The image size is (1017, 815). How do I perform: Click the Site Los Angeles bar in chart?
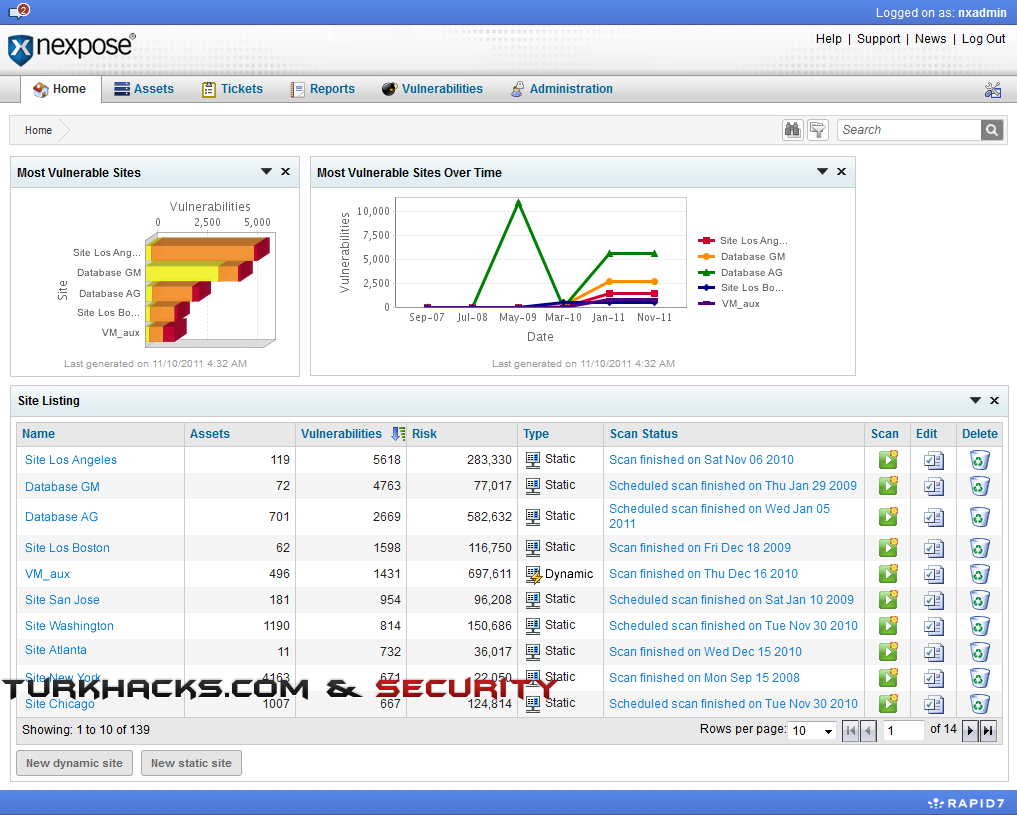(x=206, y=252)
